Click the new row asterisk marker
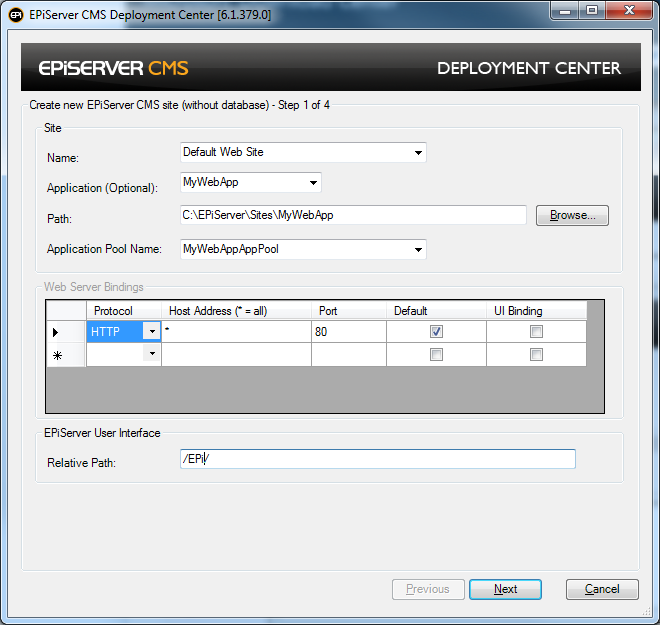Screen dimensions: 660x625 [54, 355]
